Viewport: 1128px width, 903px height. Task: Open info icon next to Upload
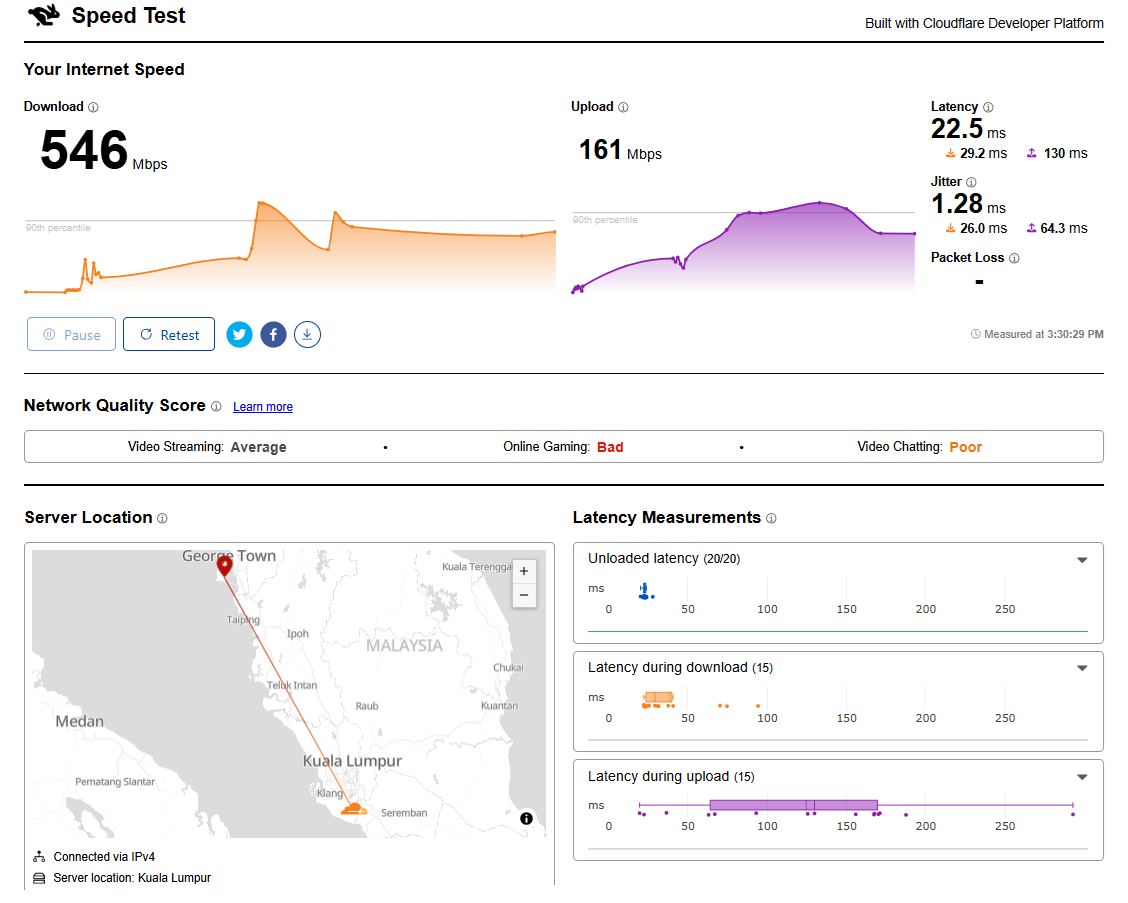[623, 107]
